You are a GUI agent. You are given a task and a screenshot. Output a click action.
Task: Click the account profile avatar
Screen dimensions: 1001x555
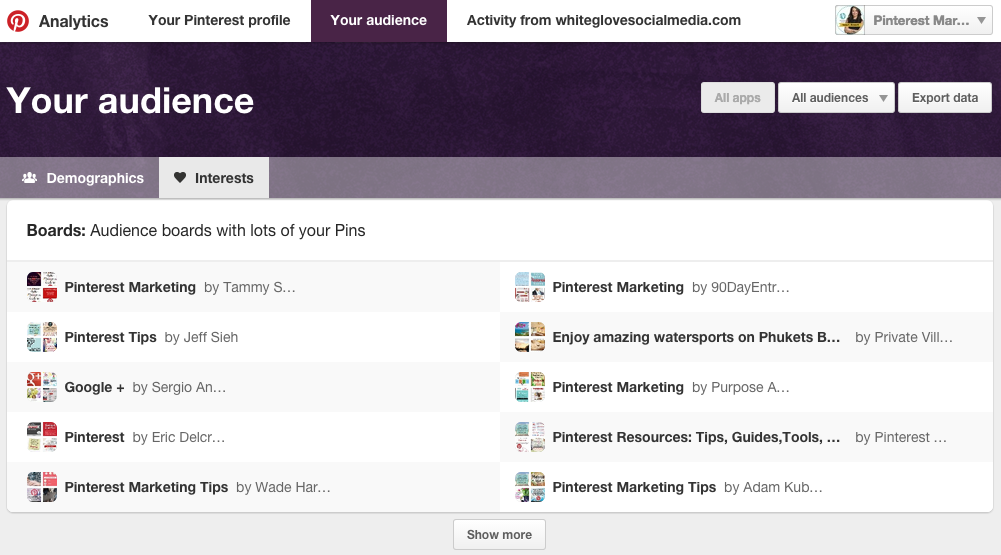pyautogui.click(x=850, y=20)
